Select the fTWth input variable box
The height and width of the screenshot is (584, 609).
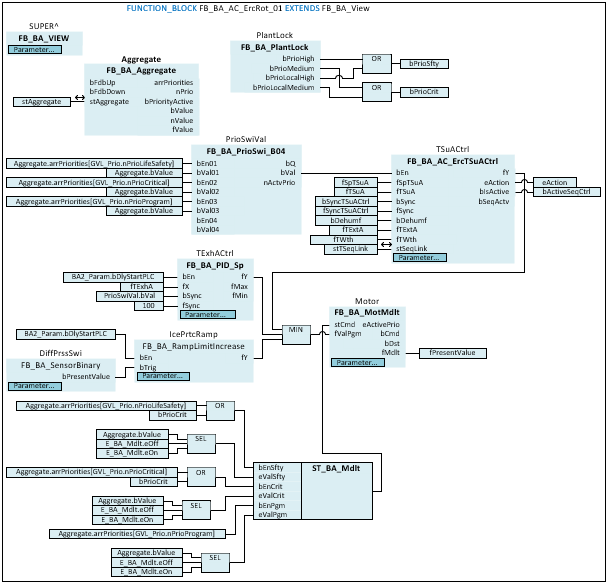(344, 240)
